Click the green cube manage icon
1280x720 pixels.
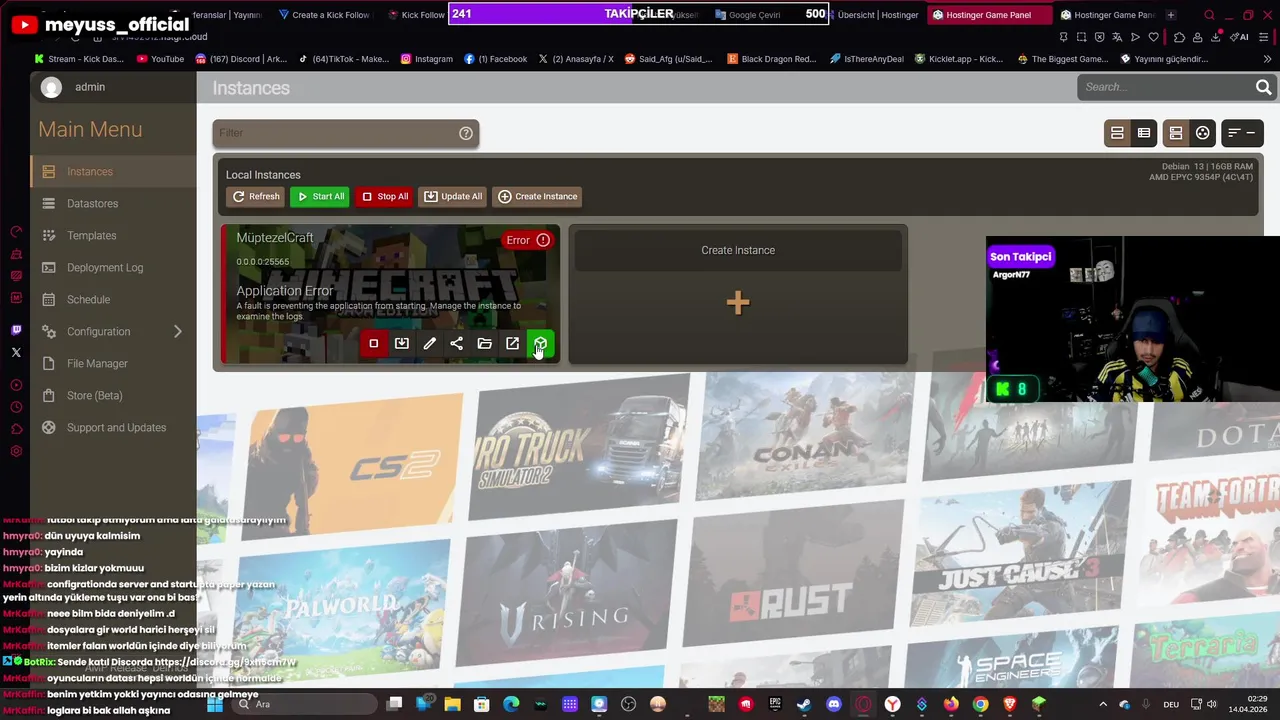point(540,344)
